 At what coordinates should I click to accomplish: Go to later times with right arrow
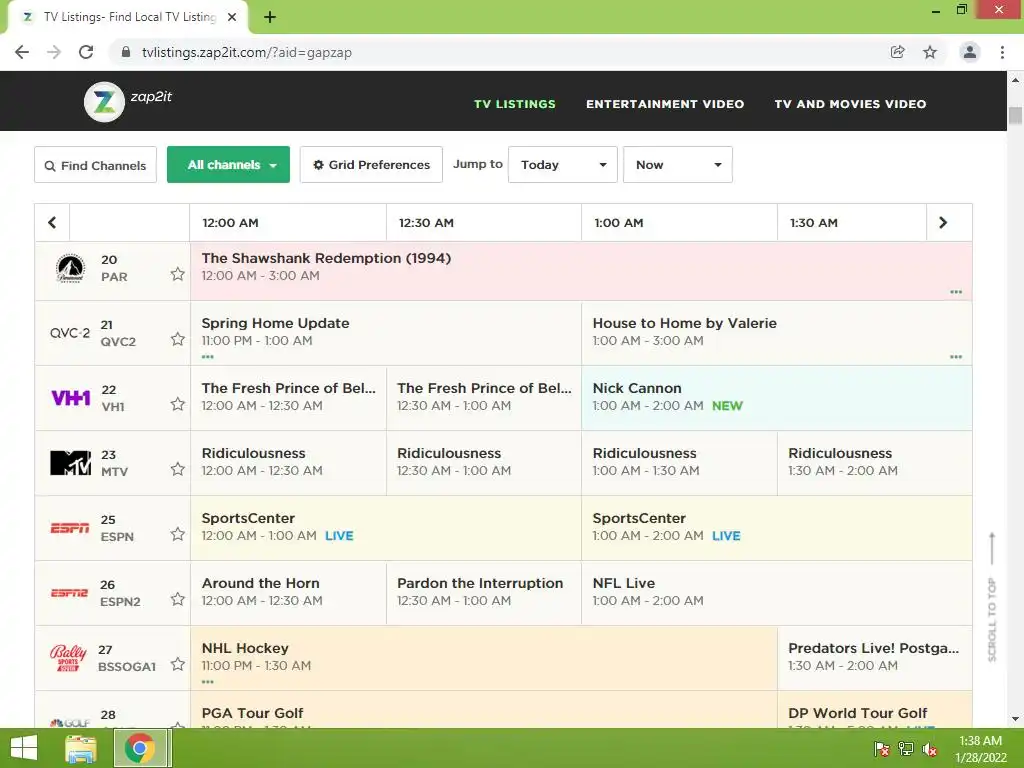[943, 223]
